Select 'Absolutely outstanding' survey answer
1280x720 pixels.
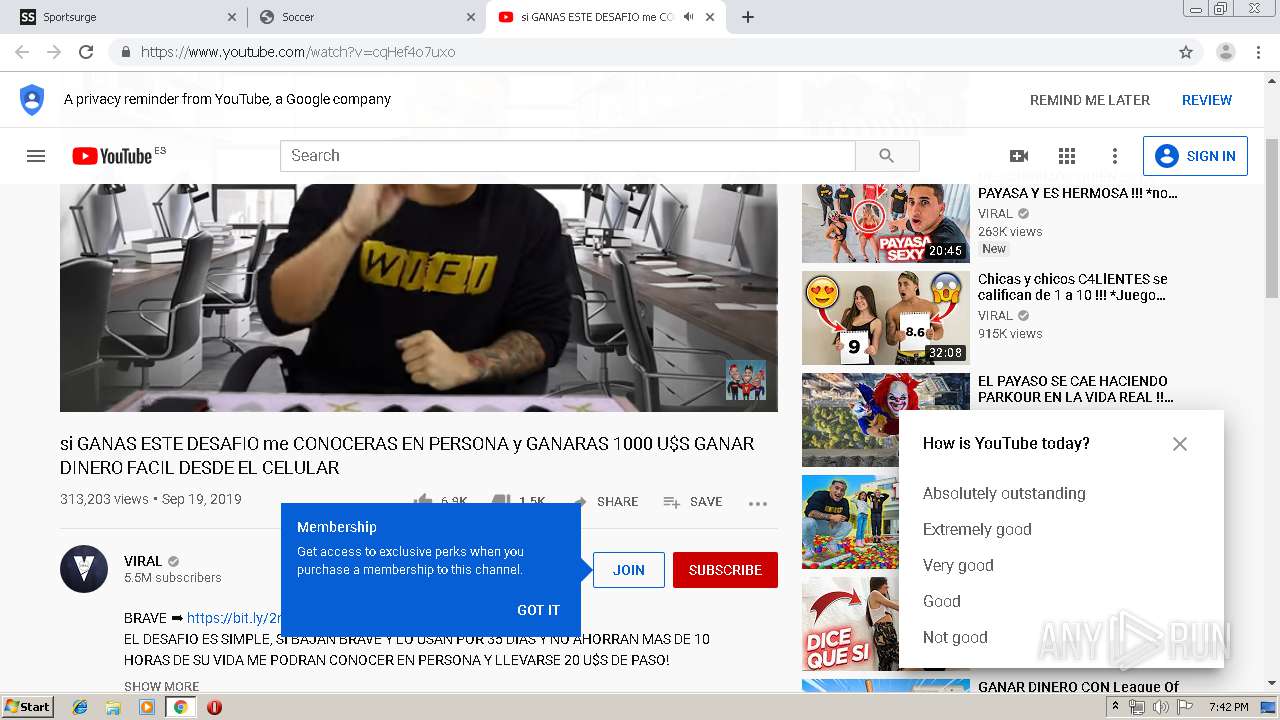(x=1004, y=493)
